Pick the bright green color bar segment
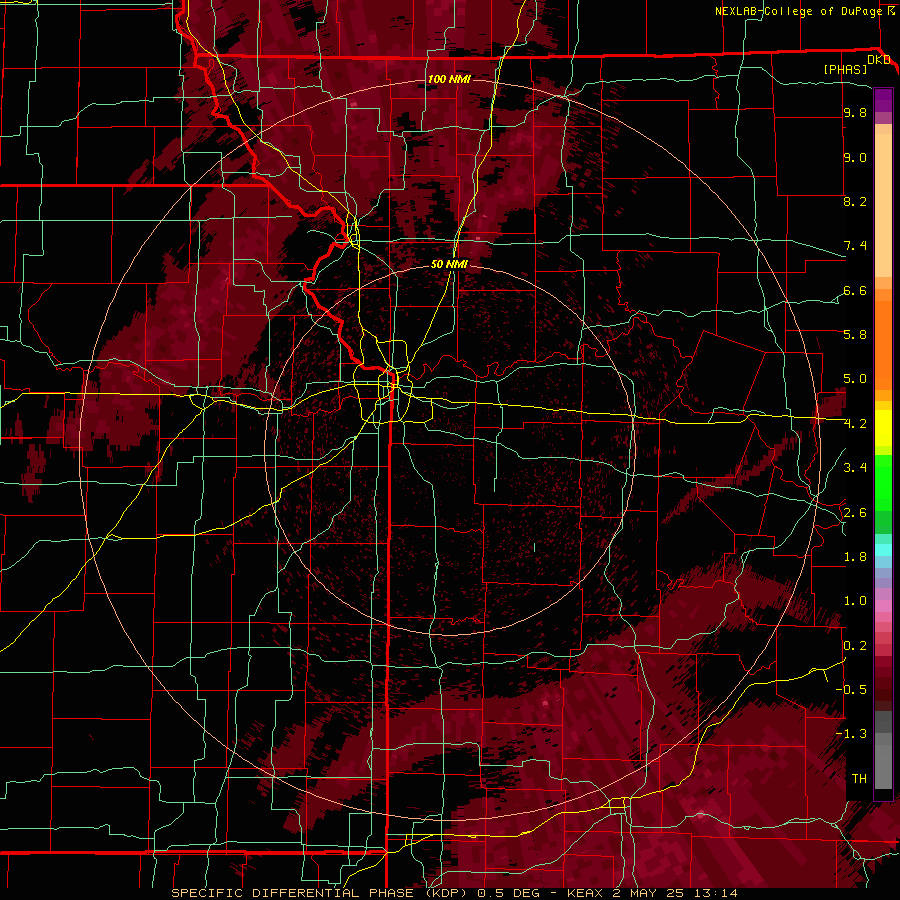Screen dimensions: 900x900 883,482
